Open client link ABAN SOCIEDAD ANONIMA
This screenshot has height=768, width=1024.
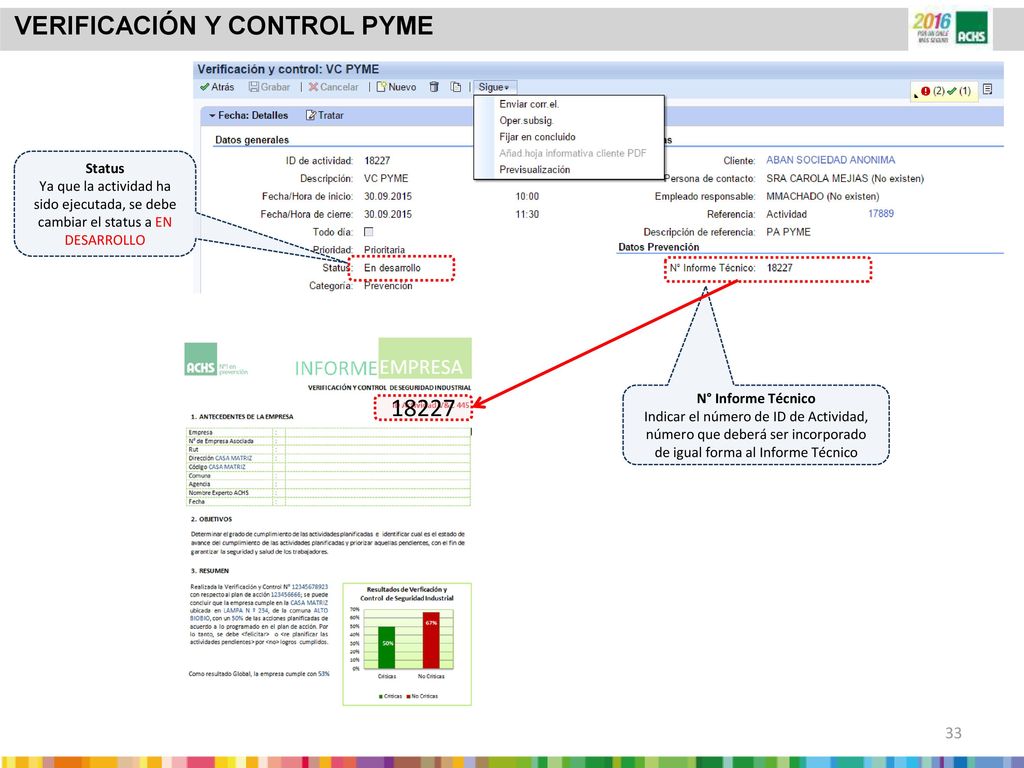tap(831, 160)
